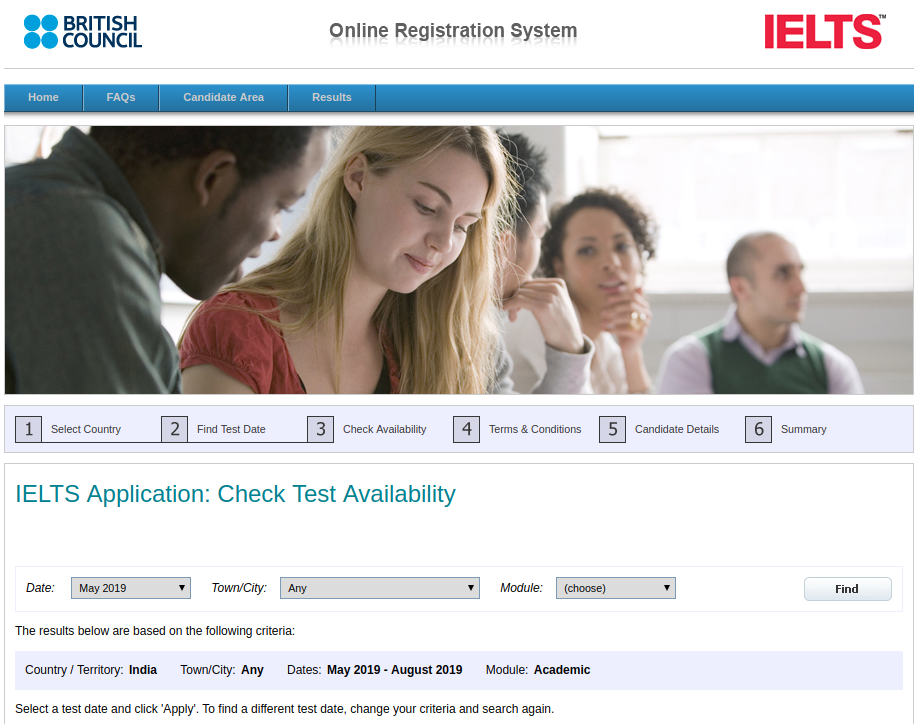This screenshot has height=724, width=915.
Task: Click the Select Country step label
Action: (x=86, y=429)
